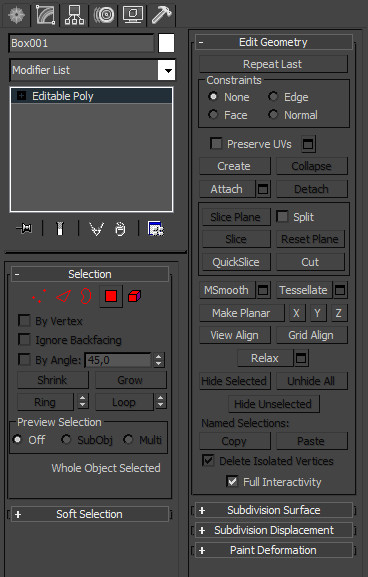Open Configure Modifier Sets icon
The image size is (368, 577).
pyautogui.click(x=156, y=229)
